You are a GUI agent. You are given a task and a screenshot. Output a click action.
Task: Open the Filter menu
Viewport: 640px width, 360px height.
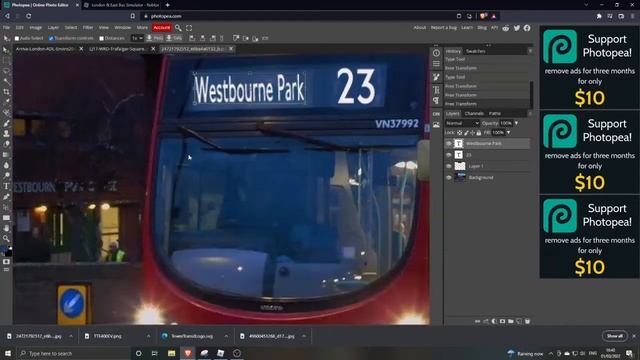[88, 28]
